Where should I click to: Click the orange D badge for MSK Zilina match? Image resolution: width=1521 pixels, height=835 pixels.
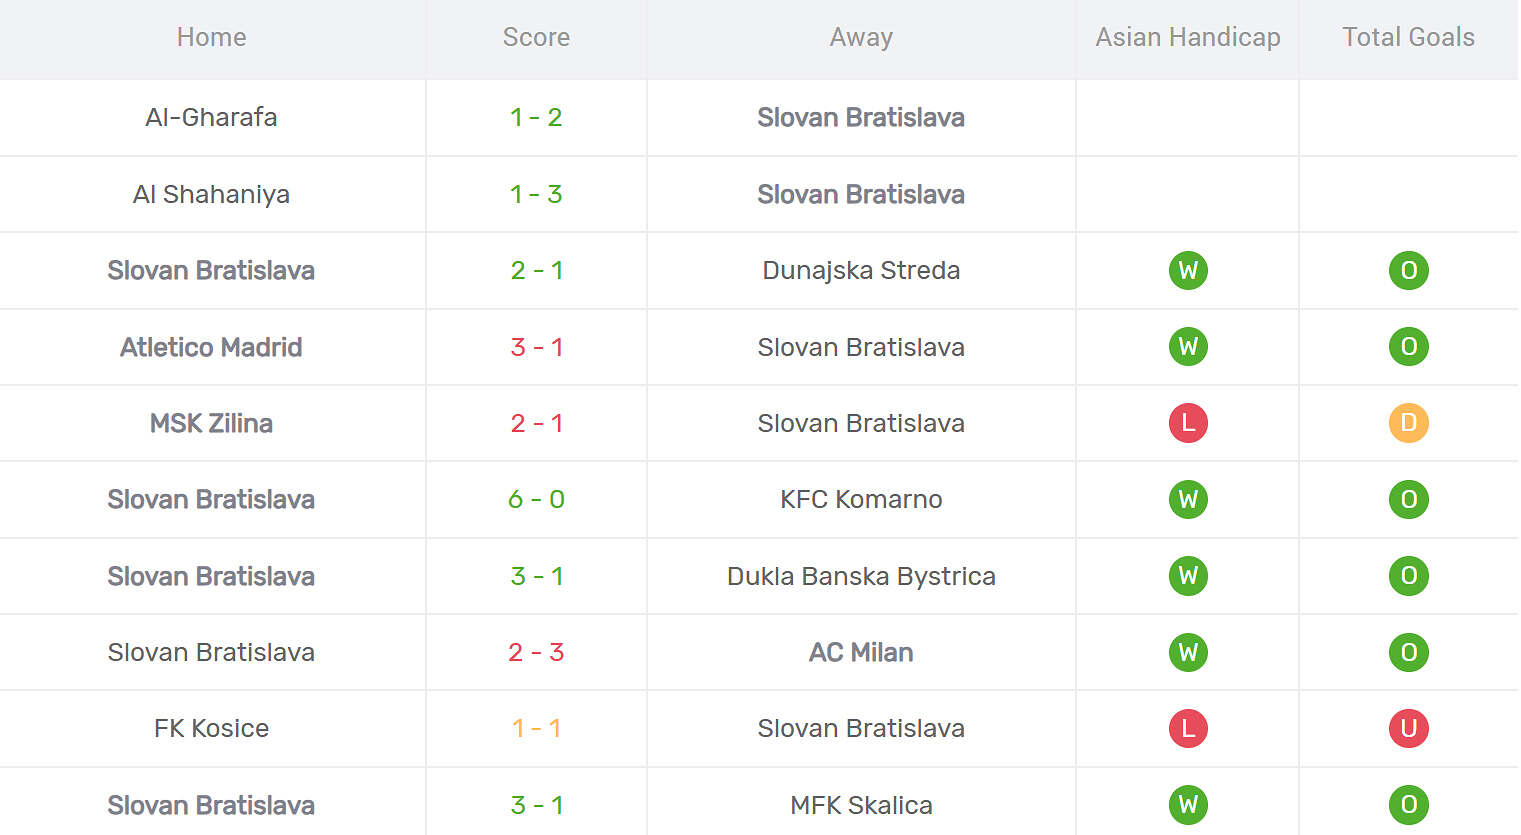(1408, 423)
